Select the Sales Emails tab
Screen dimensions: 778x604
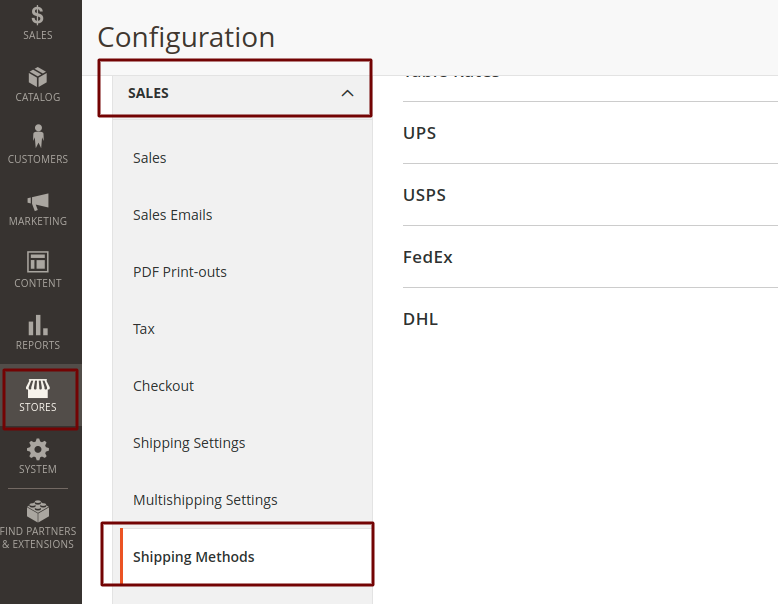[173, 215]
